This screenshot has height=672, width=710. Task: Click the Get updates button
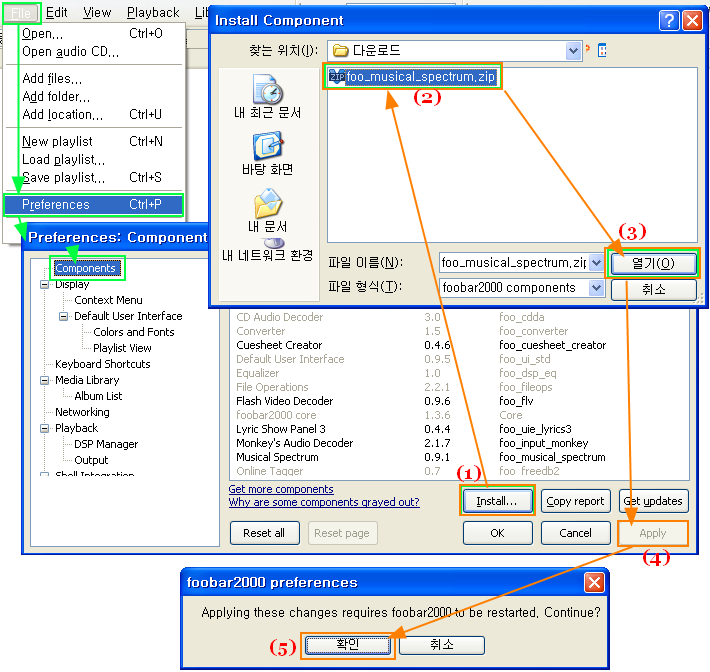[x=653, y=501]
